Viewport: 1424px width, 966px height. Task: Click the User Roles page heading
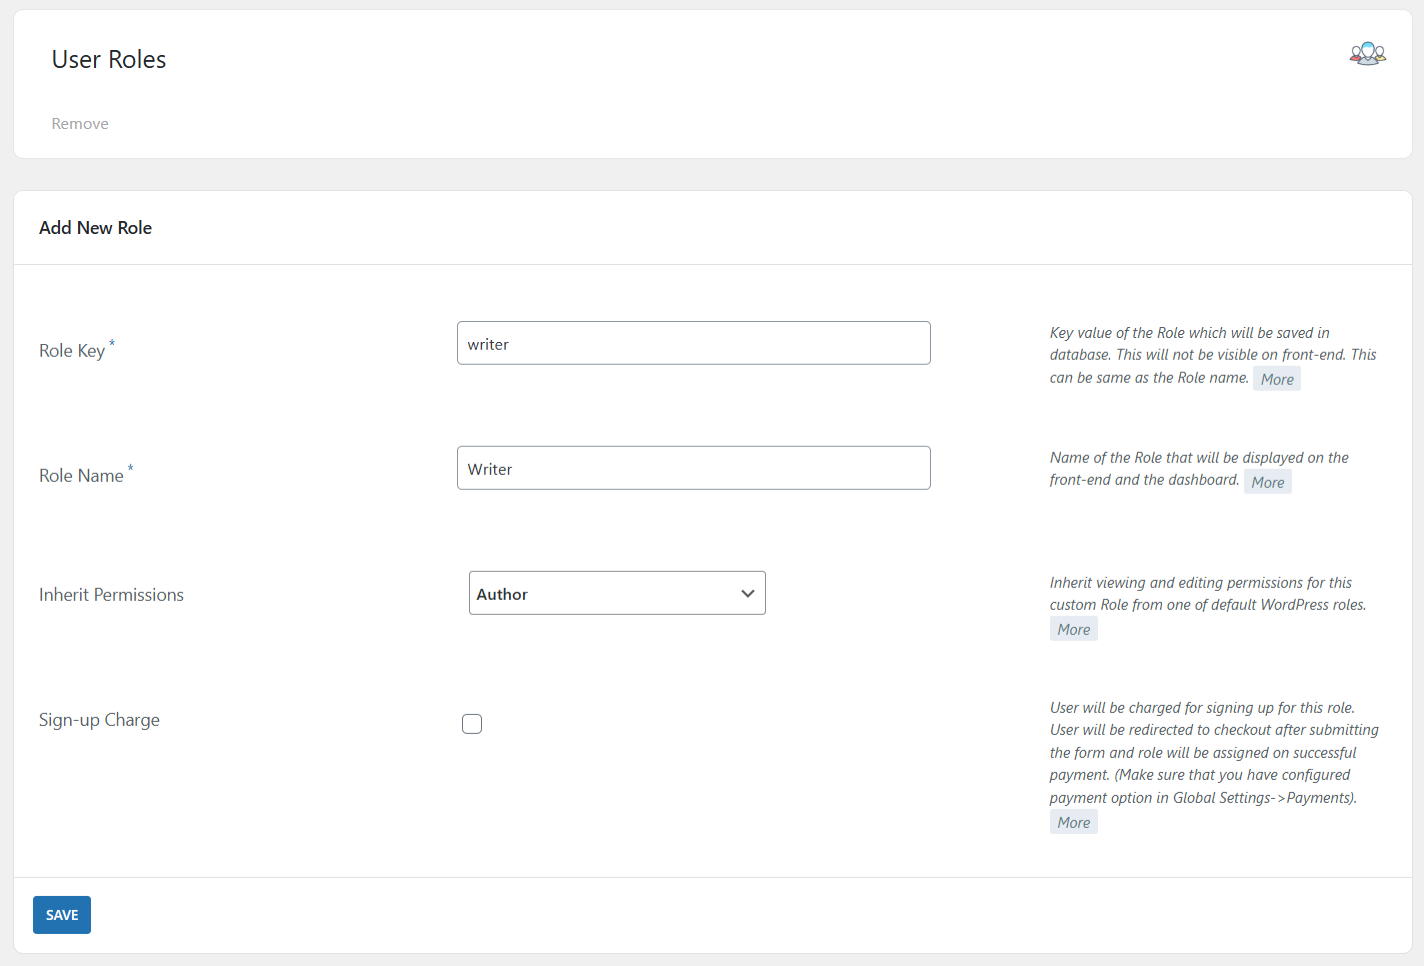point(109,60)
